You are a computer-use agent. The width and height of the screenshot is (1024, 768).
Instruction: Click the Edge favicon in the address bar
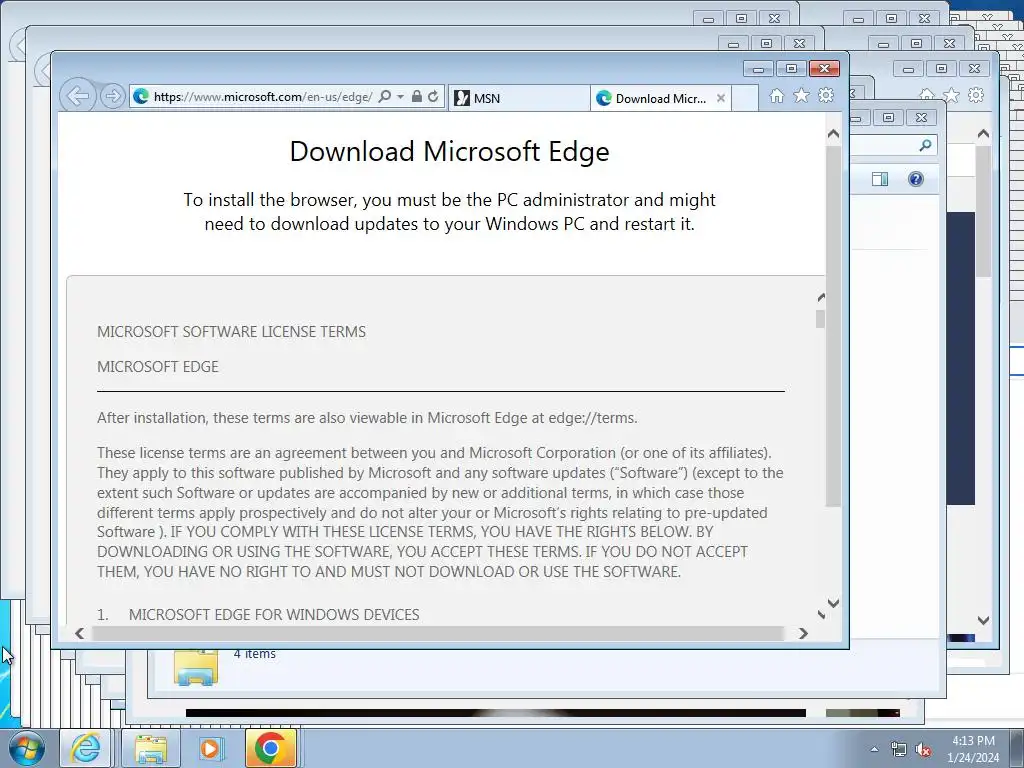pyautogui.click(x=140, y=97)
